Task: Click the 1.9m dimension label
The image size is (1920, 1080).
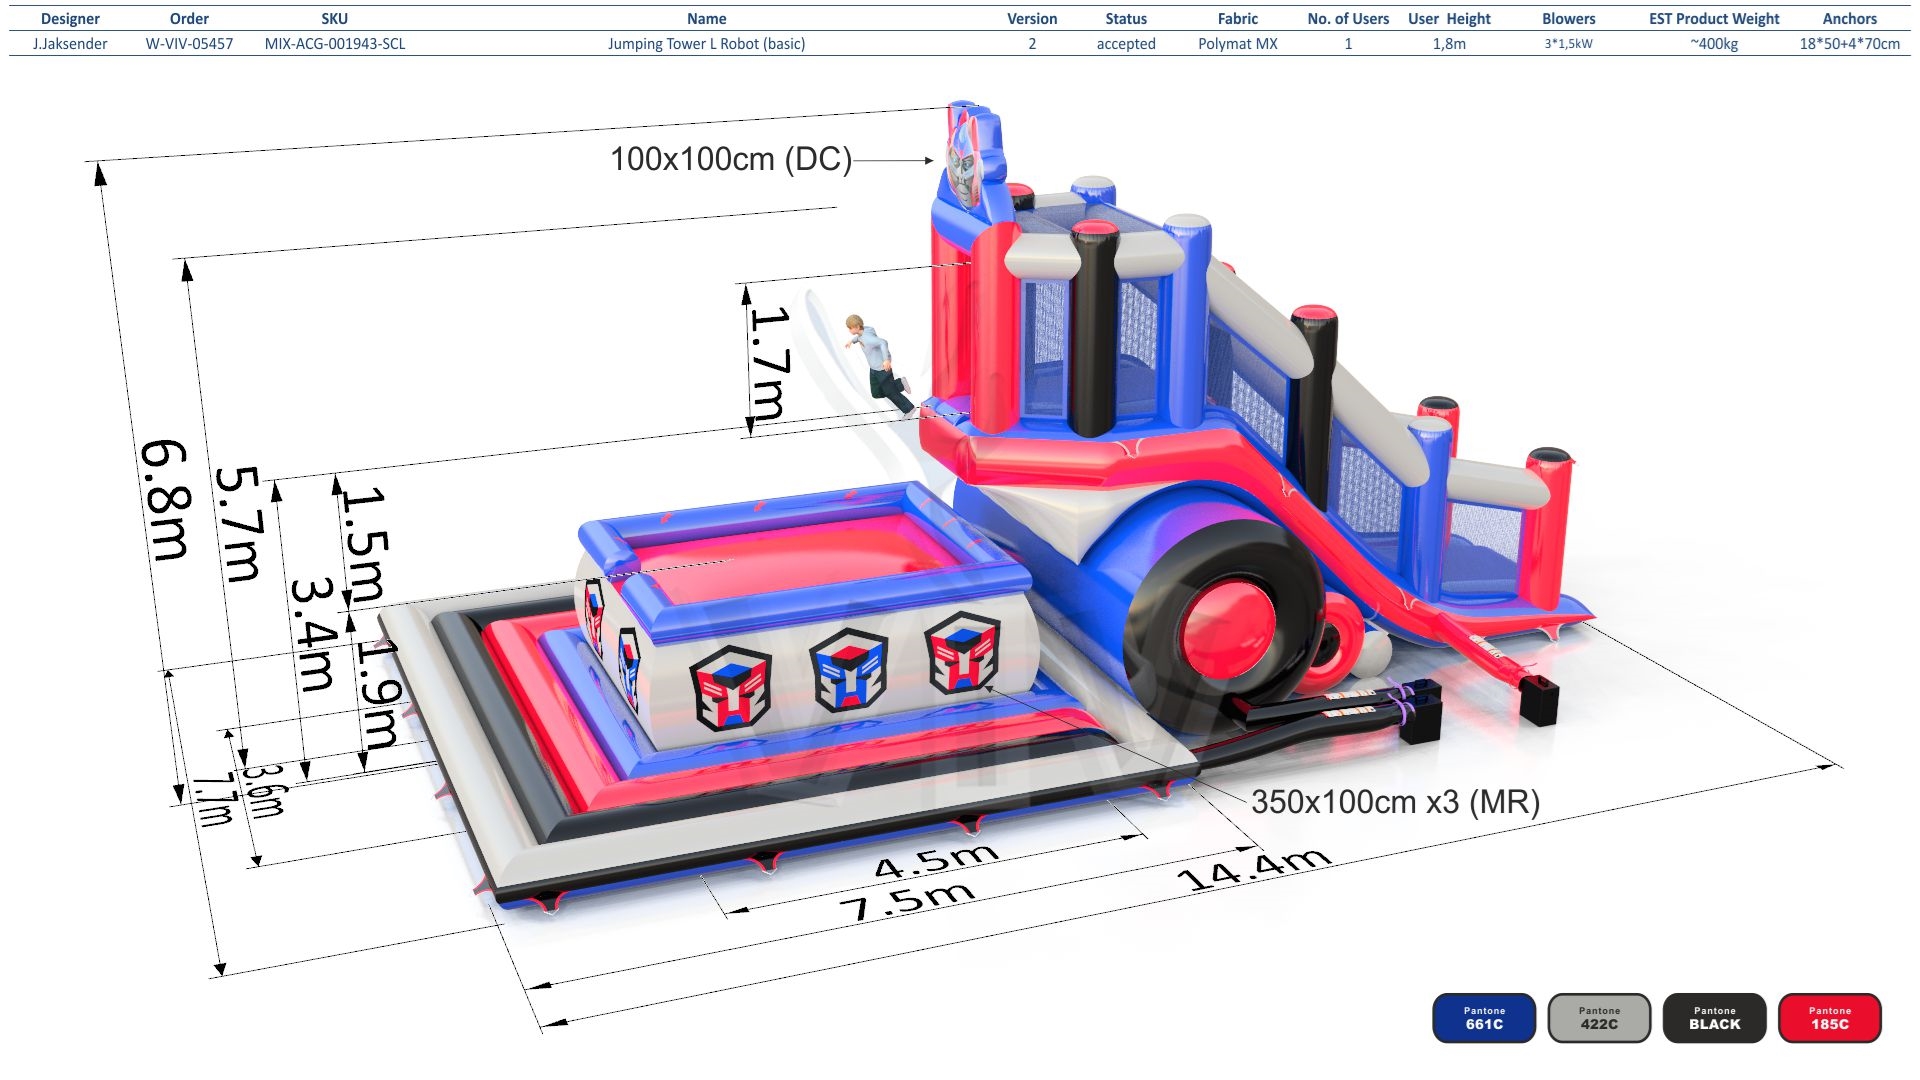Action: tap(379, 695)
